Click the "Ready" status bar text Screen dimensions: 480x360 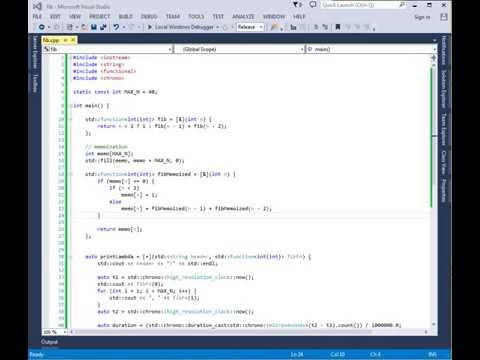pos(37,354)
